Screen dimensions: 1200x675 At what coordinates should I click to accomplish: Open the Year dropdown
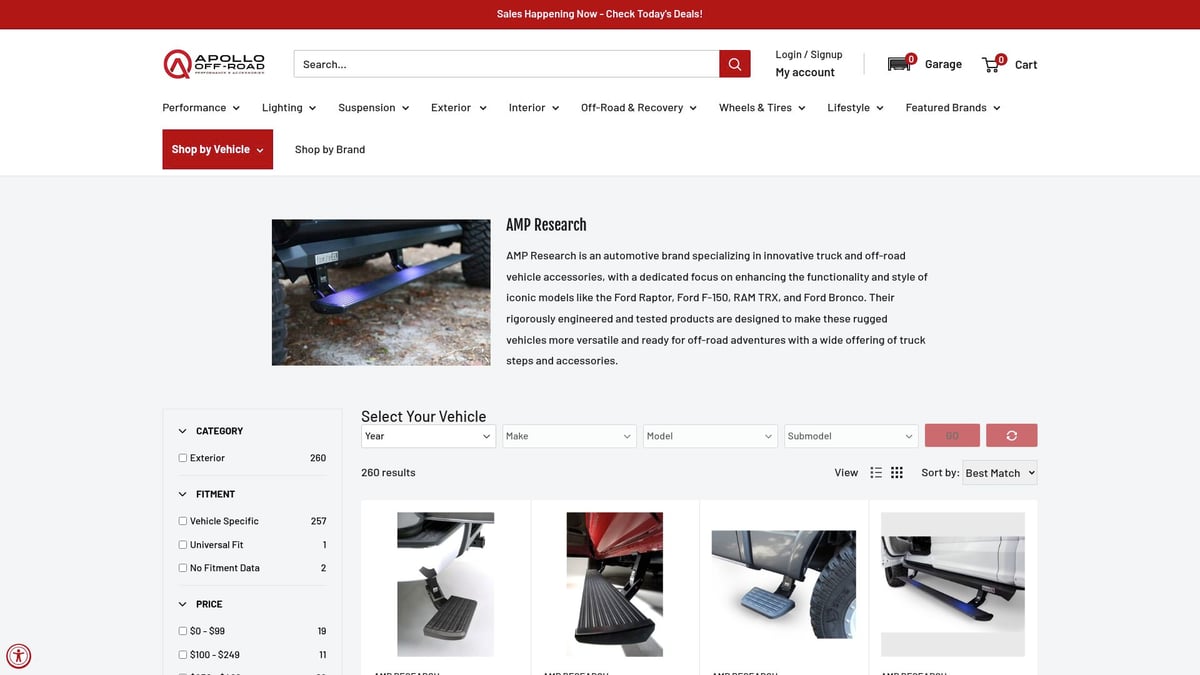click(428, 436)
